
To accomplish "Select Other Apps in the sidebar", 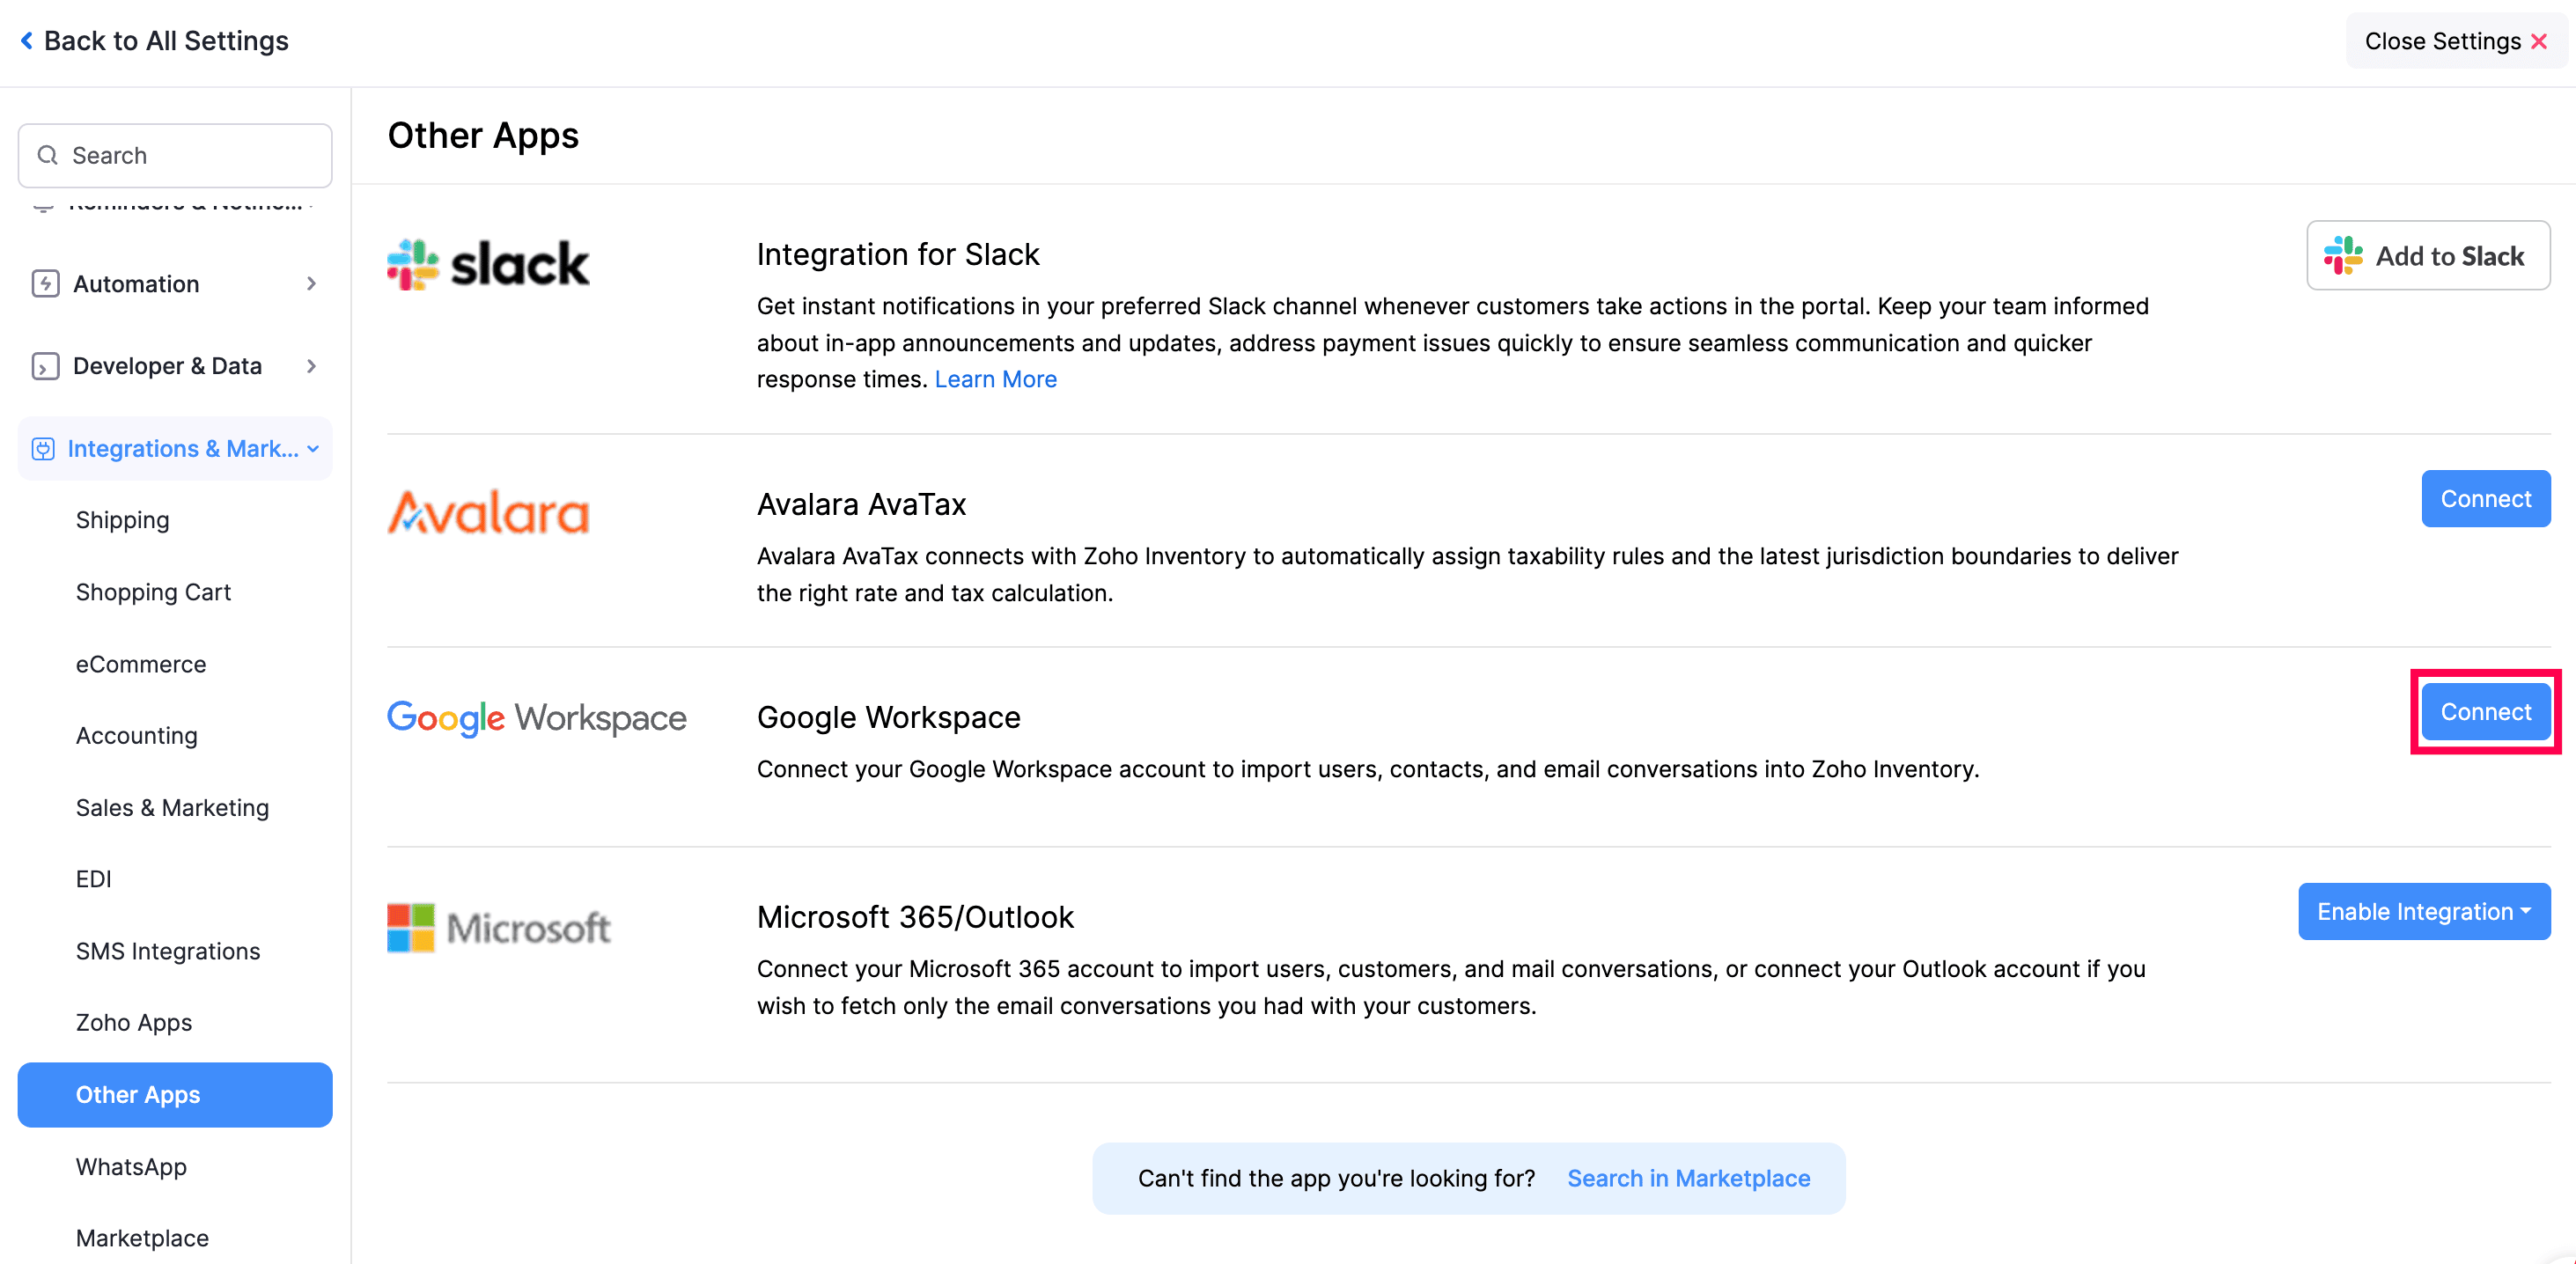I will point(138,1095).
